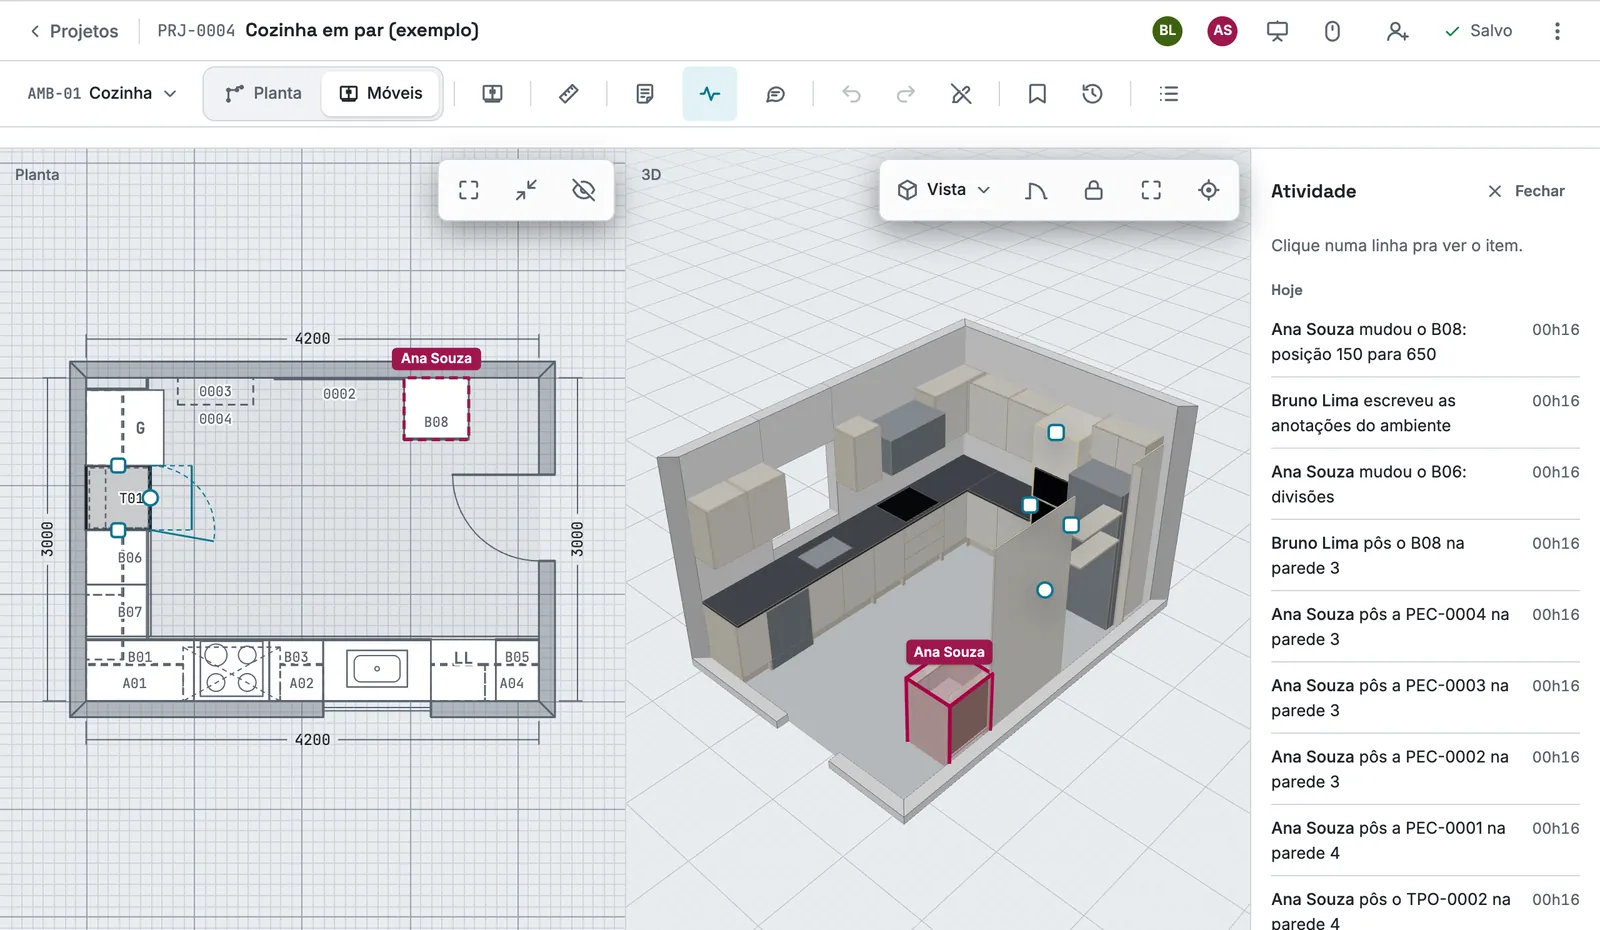Click the fullscreen frame icon in 3D toolbar
Viewport: 1600px width, 930px height.
pos(1151,190)
